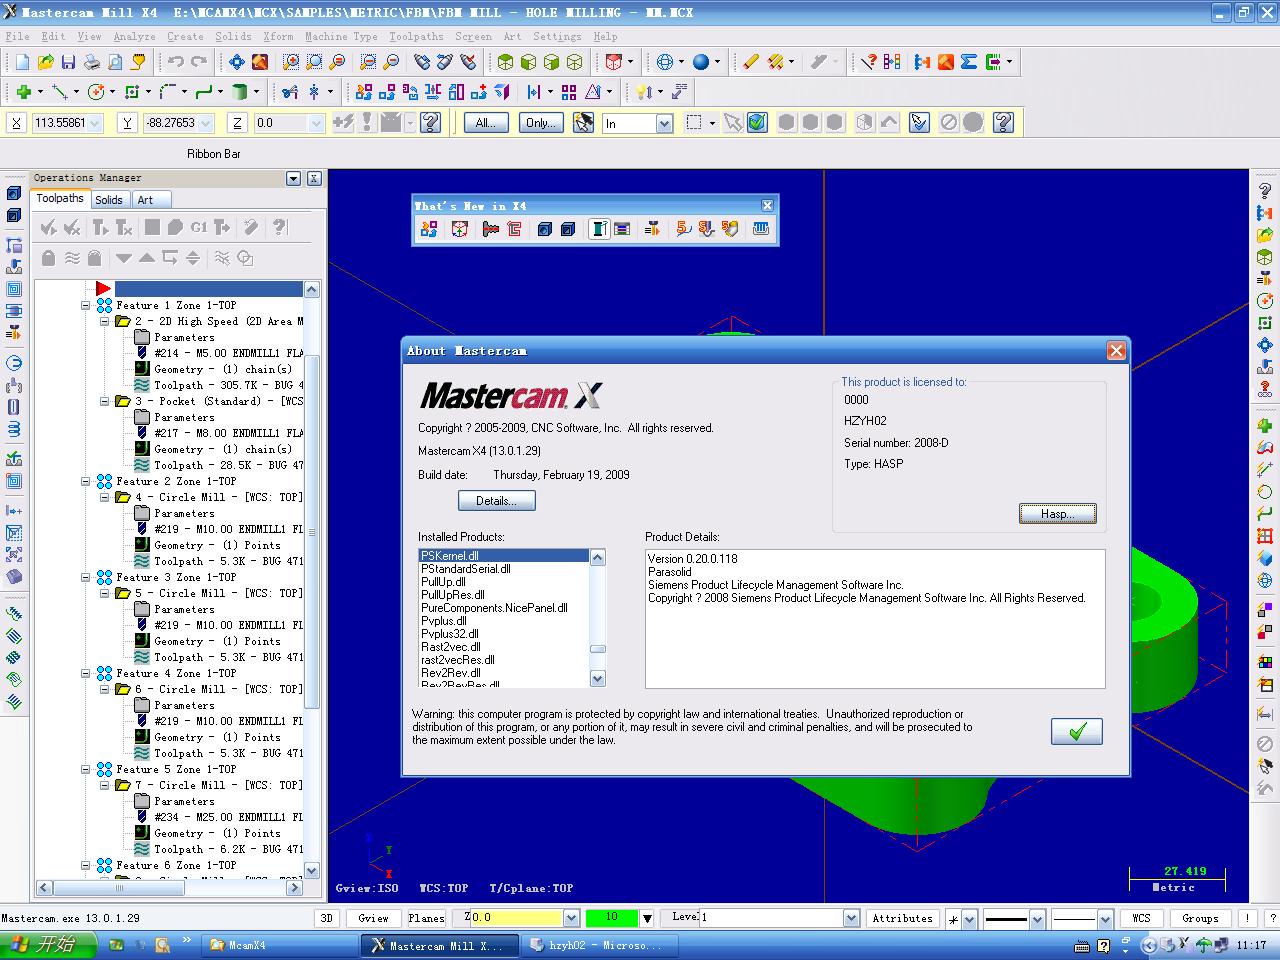Image resolution: width=1280 pixels, height=960 pixels.
Task: Click the Fillet entities icon
Action: point(167,92)
